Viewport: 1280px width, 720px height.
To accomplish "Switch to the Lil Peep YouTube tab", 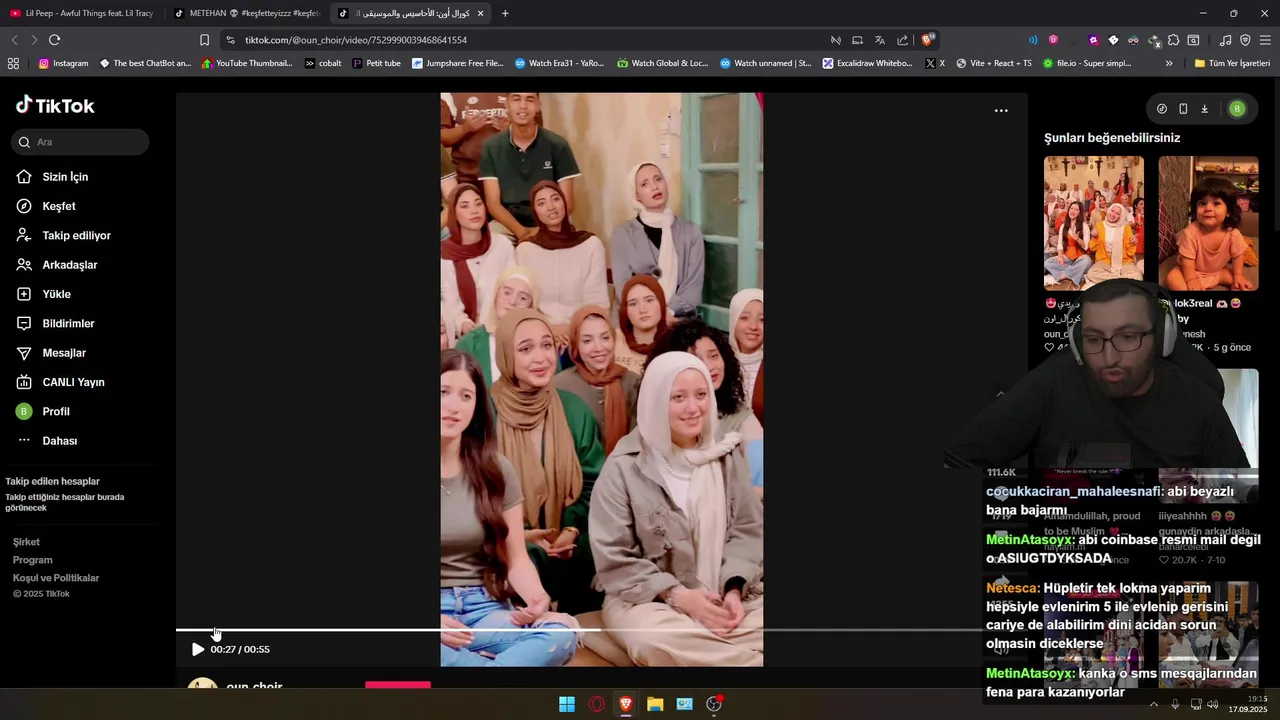I will point(82,13).
